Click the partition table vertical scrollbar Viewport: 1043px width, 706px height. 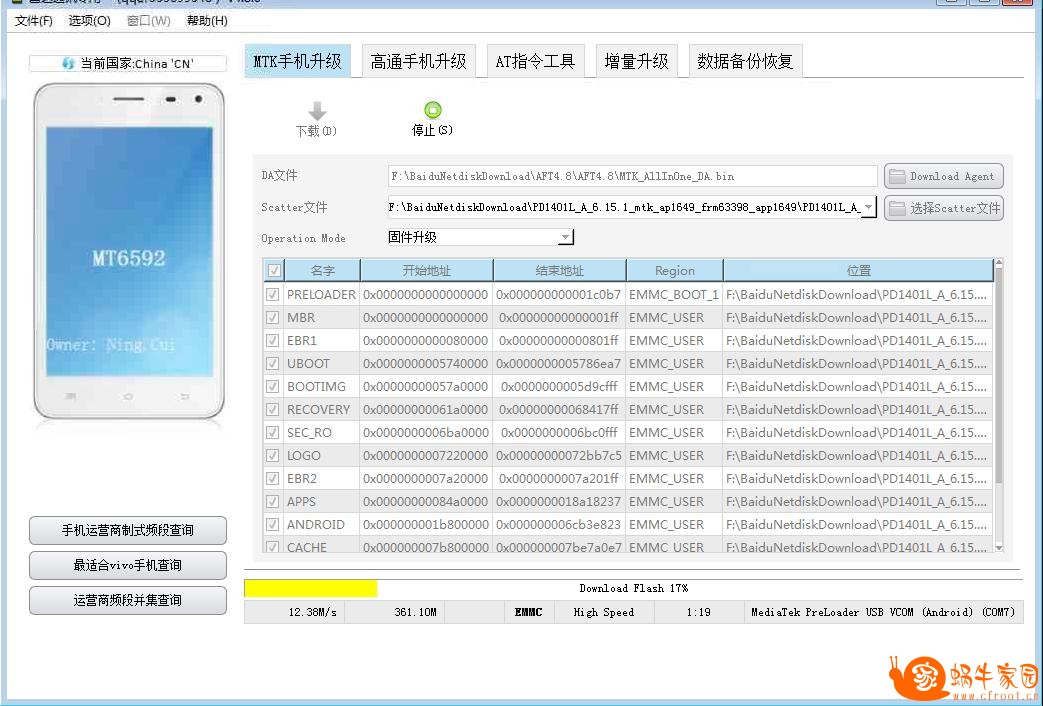(998, 406)
